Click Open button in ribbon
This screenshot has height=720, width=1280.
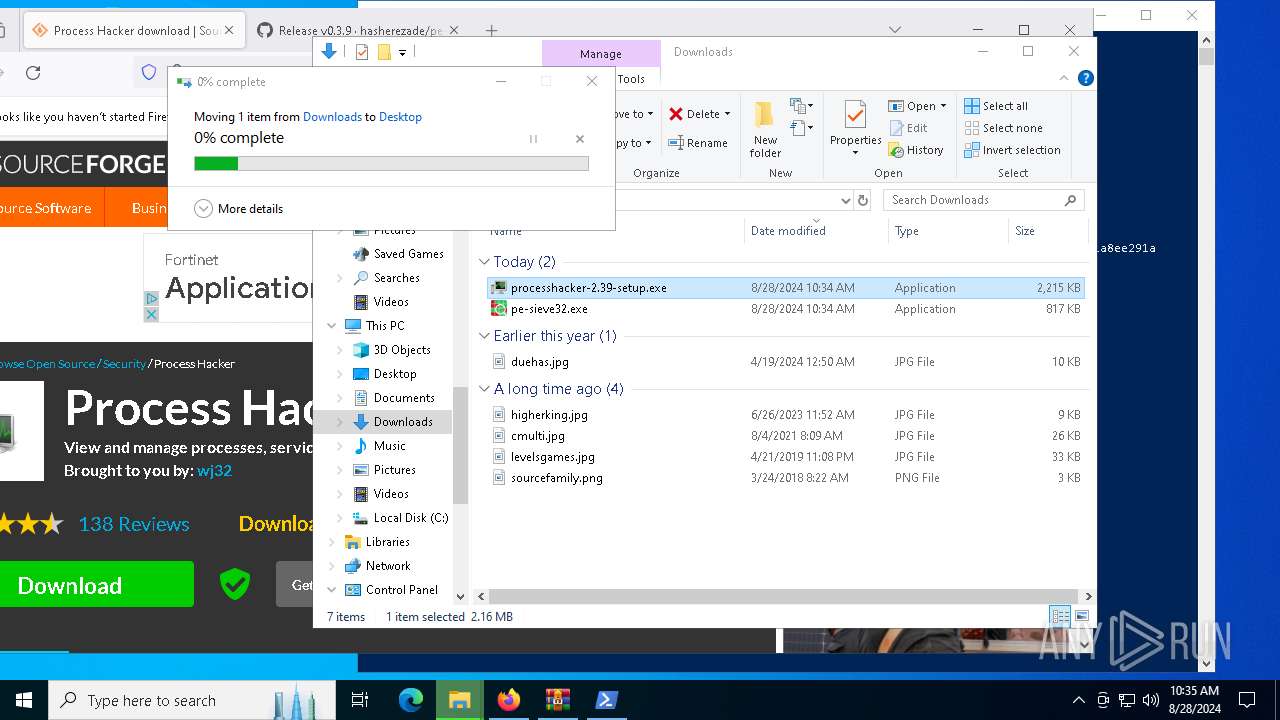click(x=912, y=106)
